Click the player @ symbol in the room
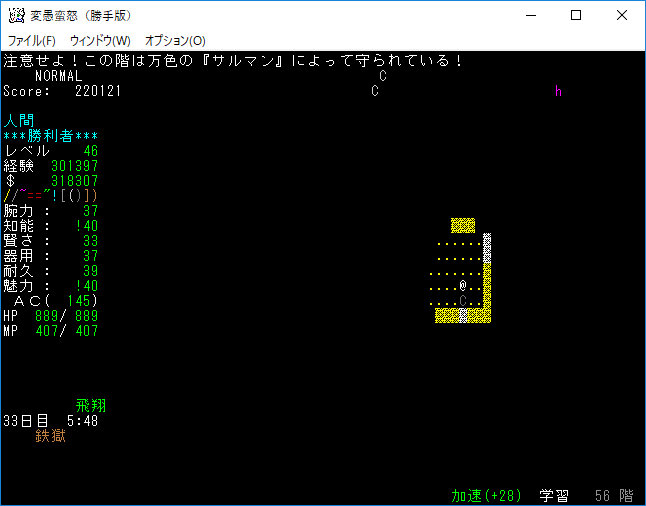This screenshot has height=506, width=646. pyautogui.click(x=463, y=286)
